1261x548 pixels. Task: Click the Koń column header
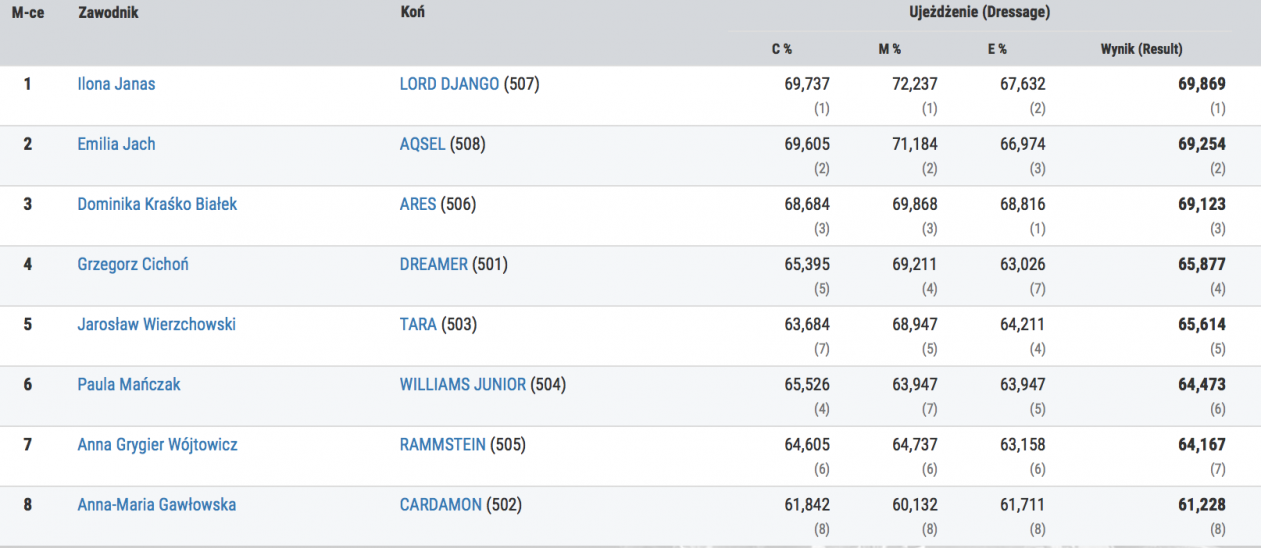[410, 14]
